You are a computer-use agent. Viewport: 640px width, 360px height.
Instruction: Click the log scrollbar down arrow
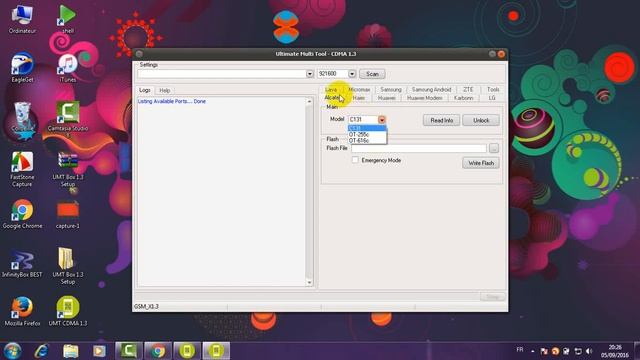click(309, 282)
